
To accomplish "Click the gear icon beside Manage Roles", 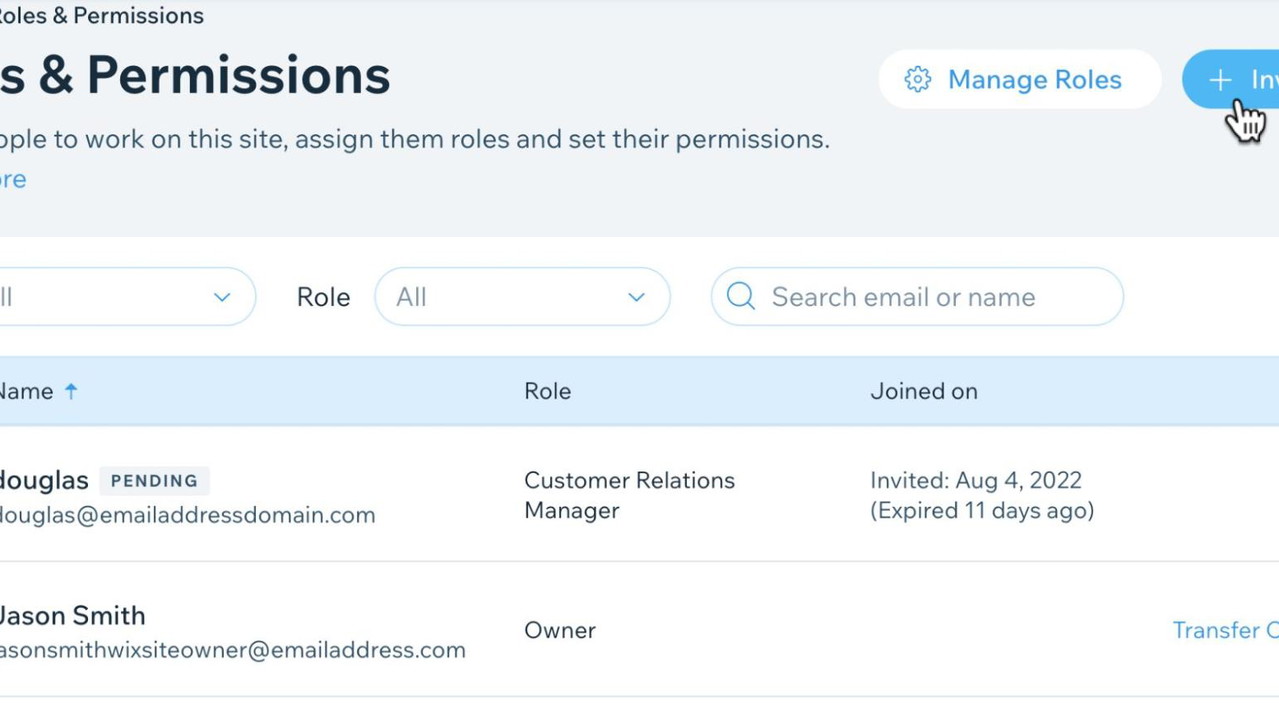I will [x=917, y=79].
